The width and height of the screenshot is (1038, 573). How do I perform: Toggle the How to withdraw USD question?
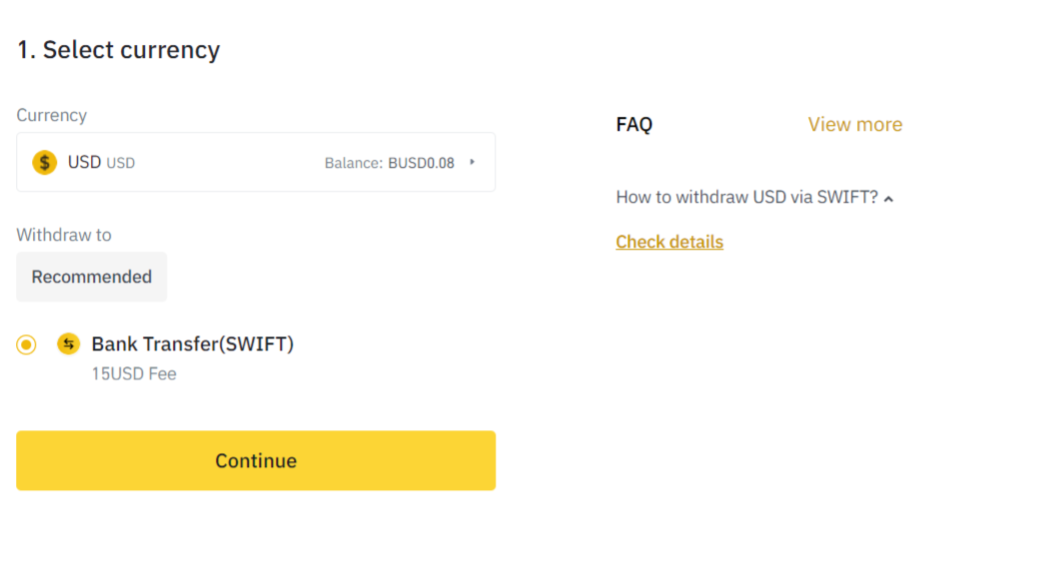coord(747,197)
